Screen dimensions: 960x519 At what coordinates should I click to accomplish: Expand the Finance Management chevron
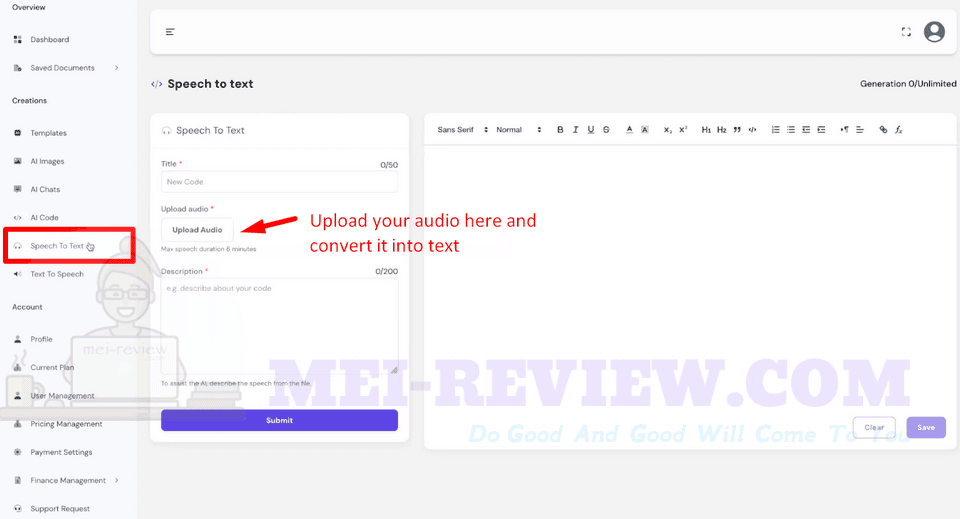pos(116,480)
